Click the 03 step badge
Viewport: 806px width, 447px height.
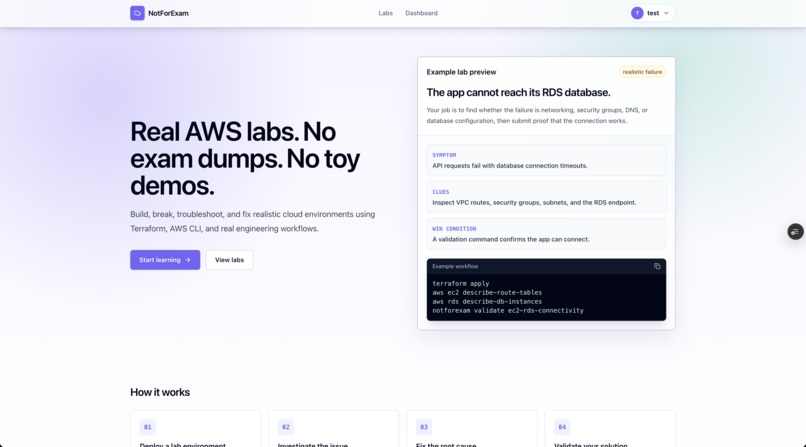coord(424,427)
